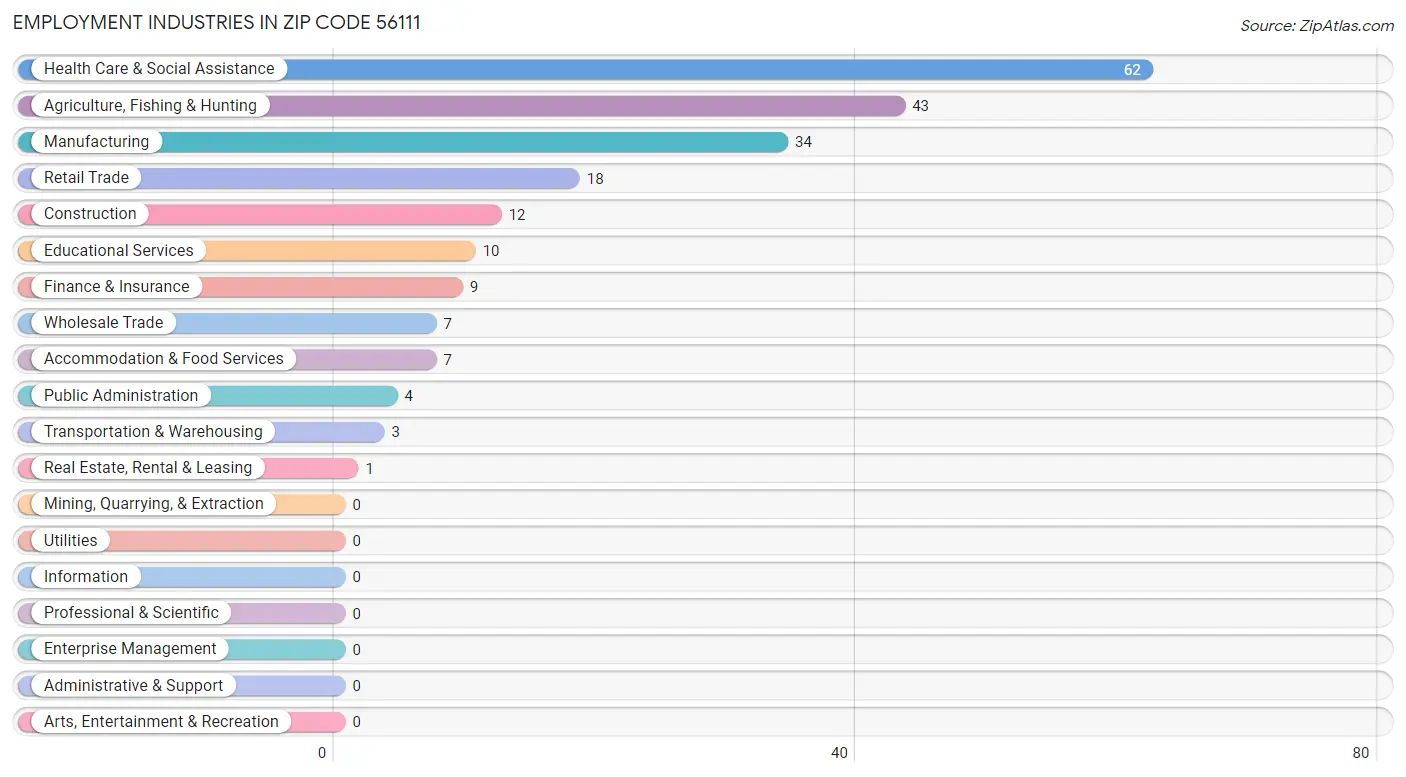1406x777 pixels.
Task: Click the Retail Trade label
Action: point(86,178)
